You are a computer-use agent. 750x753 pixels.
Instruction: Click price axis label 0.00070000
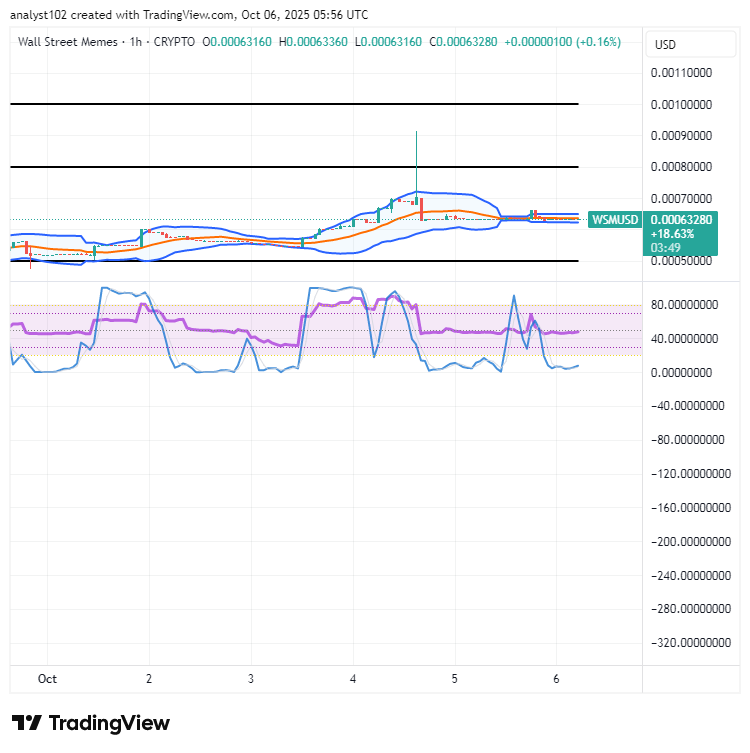point(681,198)
